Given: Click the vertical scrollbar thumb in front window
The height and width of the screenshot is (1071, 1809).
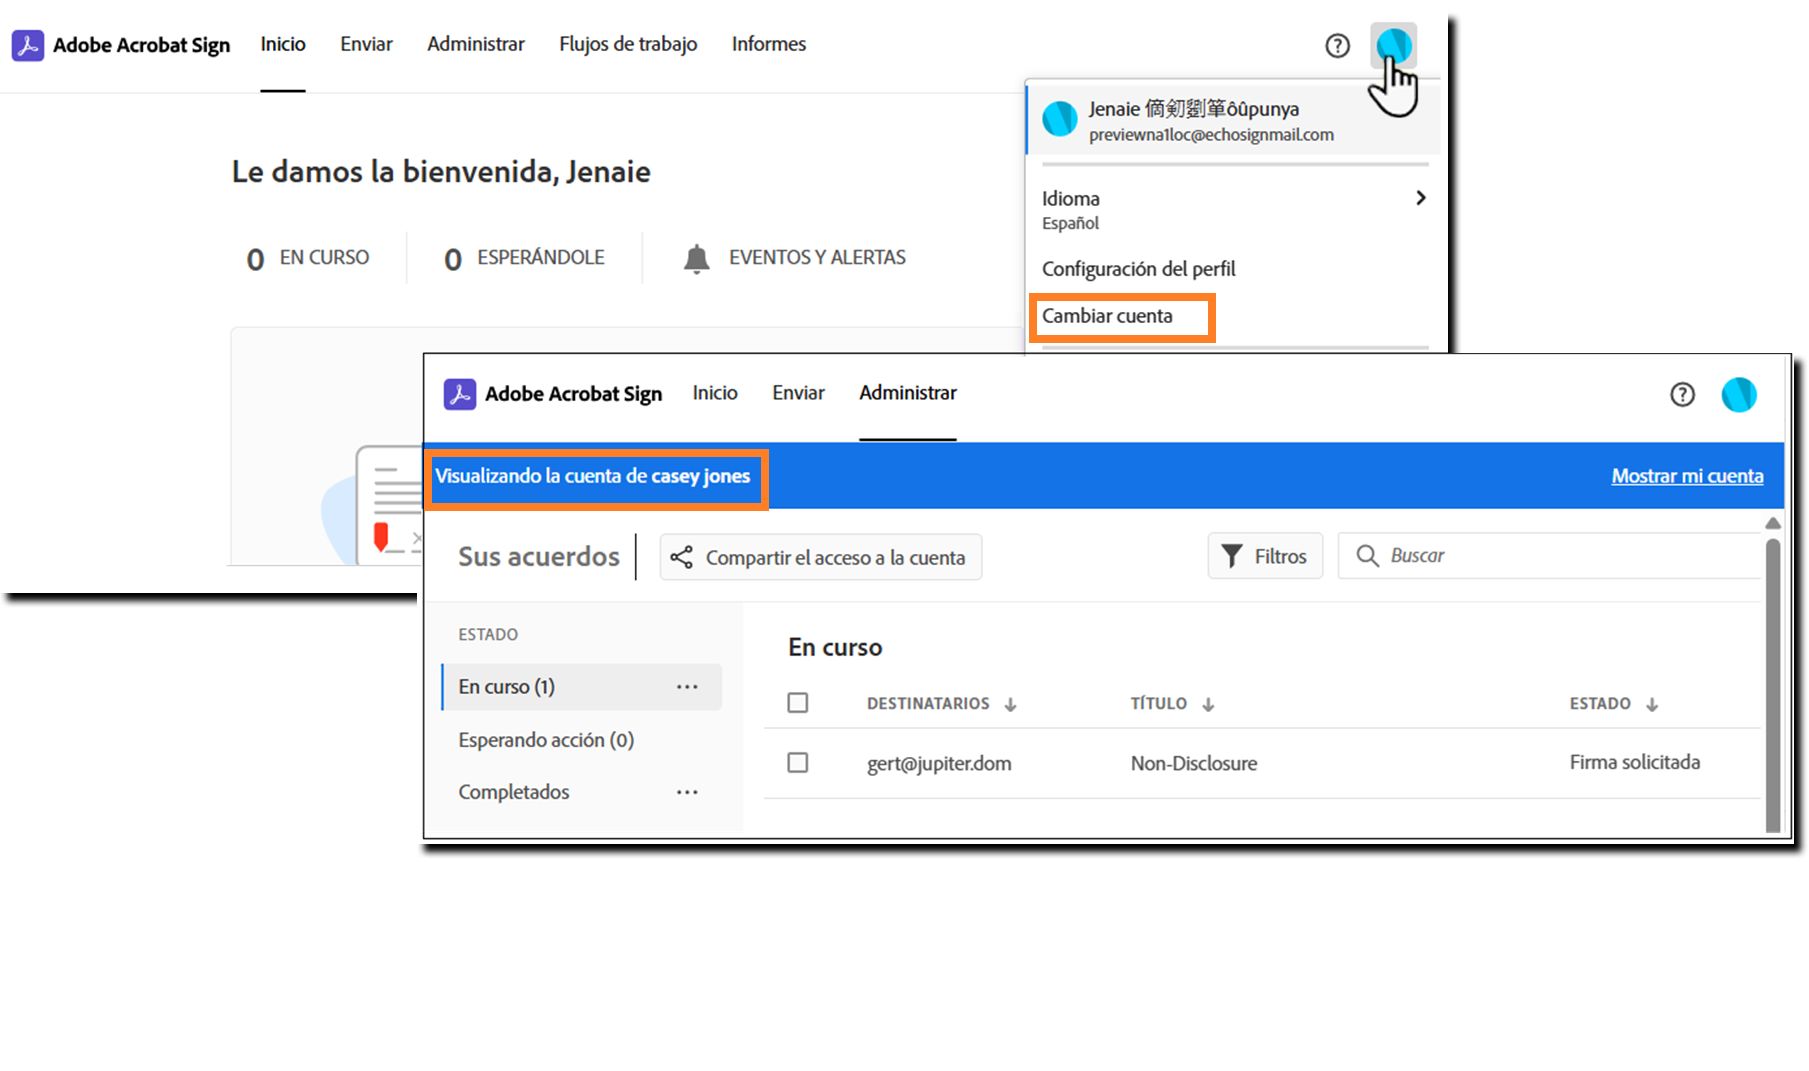Looking at the screenshot, I should tap(1773, 685).
